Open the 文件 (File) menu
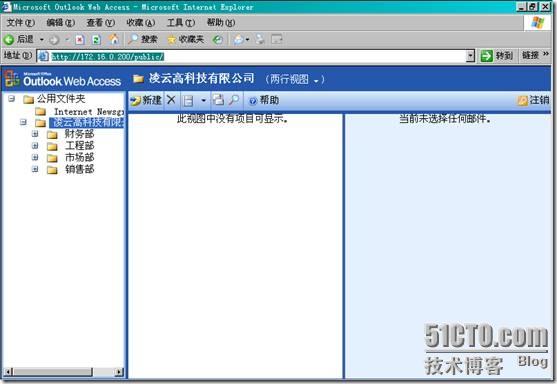The height and width of the screenshot is (384, 557). tap(20, 23)
